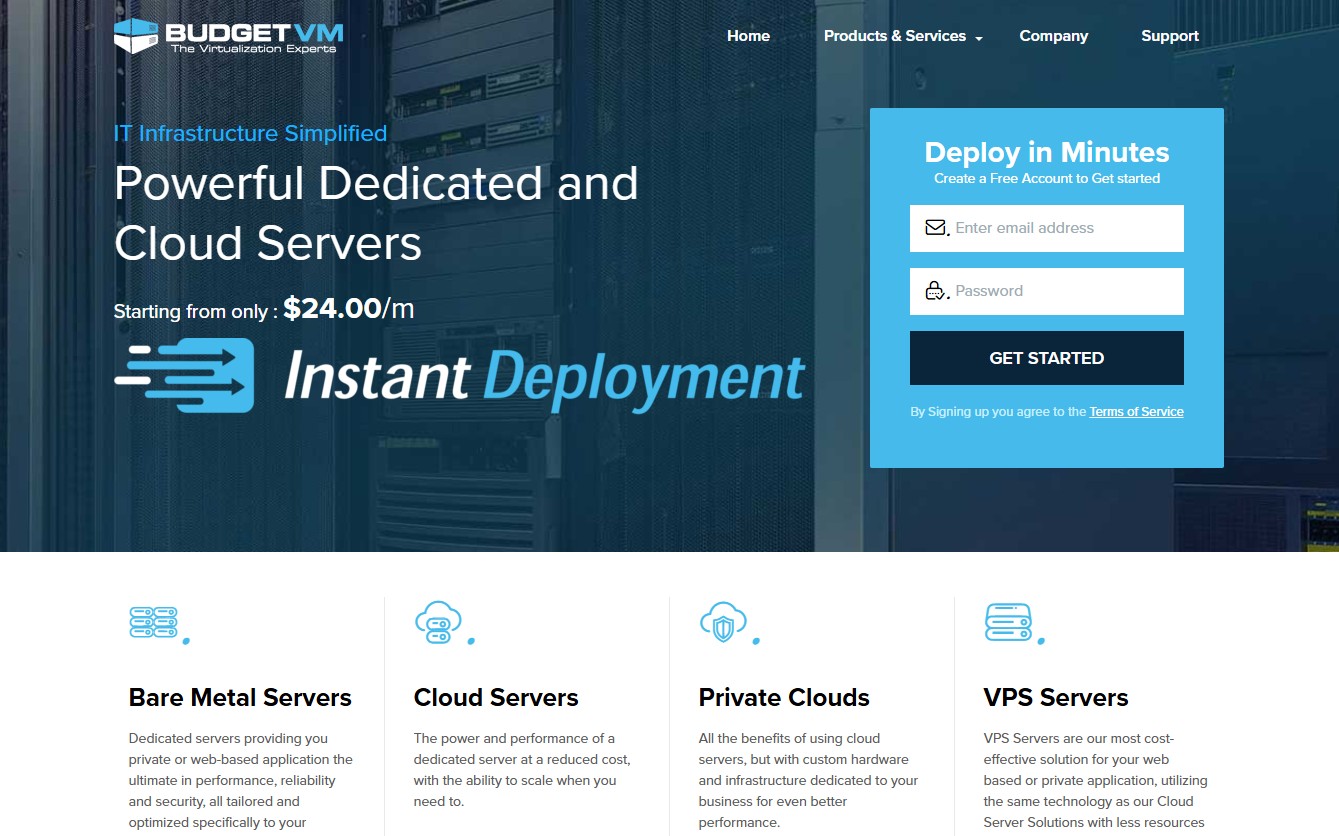Click the BudgetVM logo

[x=228, y=36]
